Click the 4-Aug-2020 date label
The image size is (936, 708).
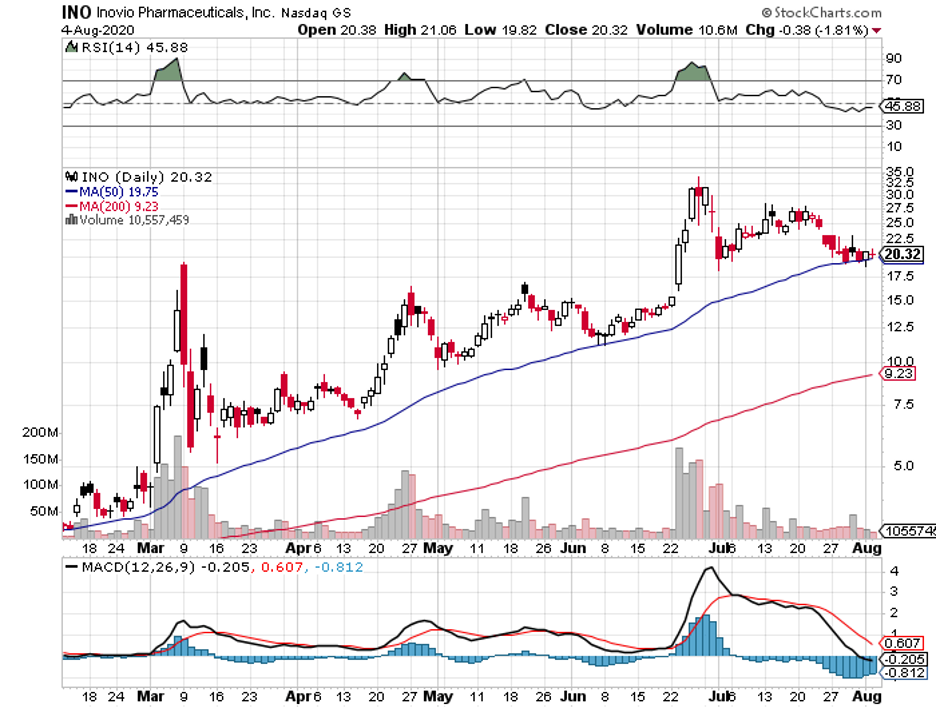click(98, 30)
